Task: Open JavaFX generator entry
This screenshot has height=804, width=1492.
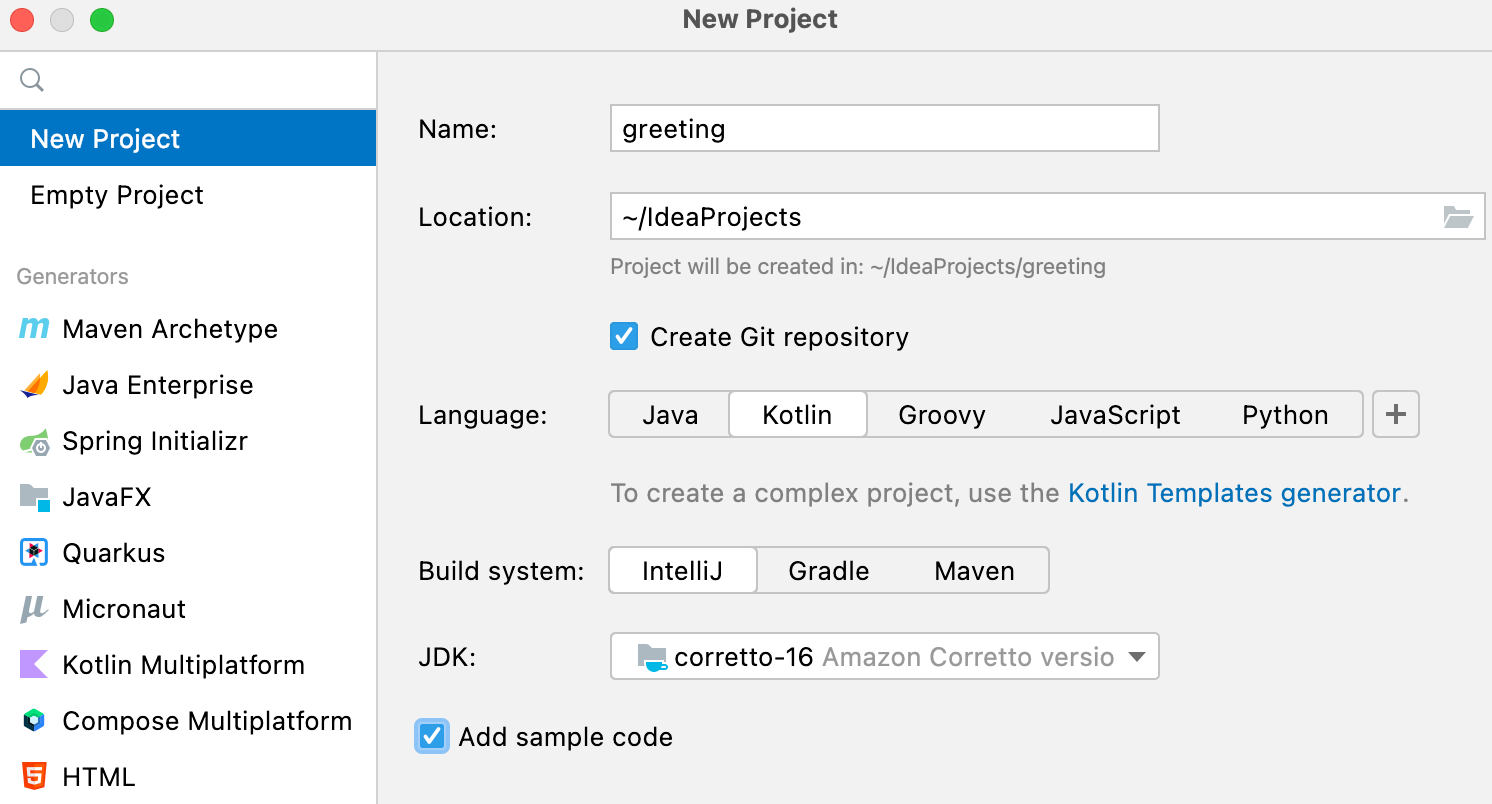Action: (x=188, y=497)
